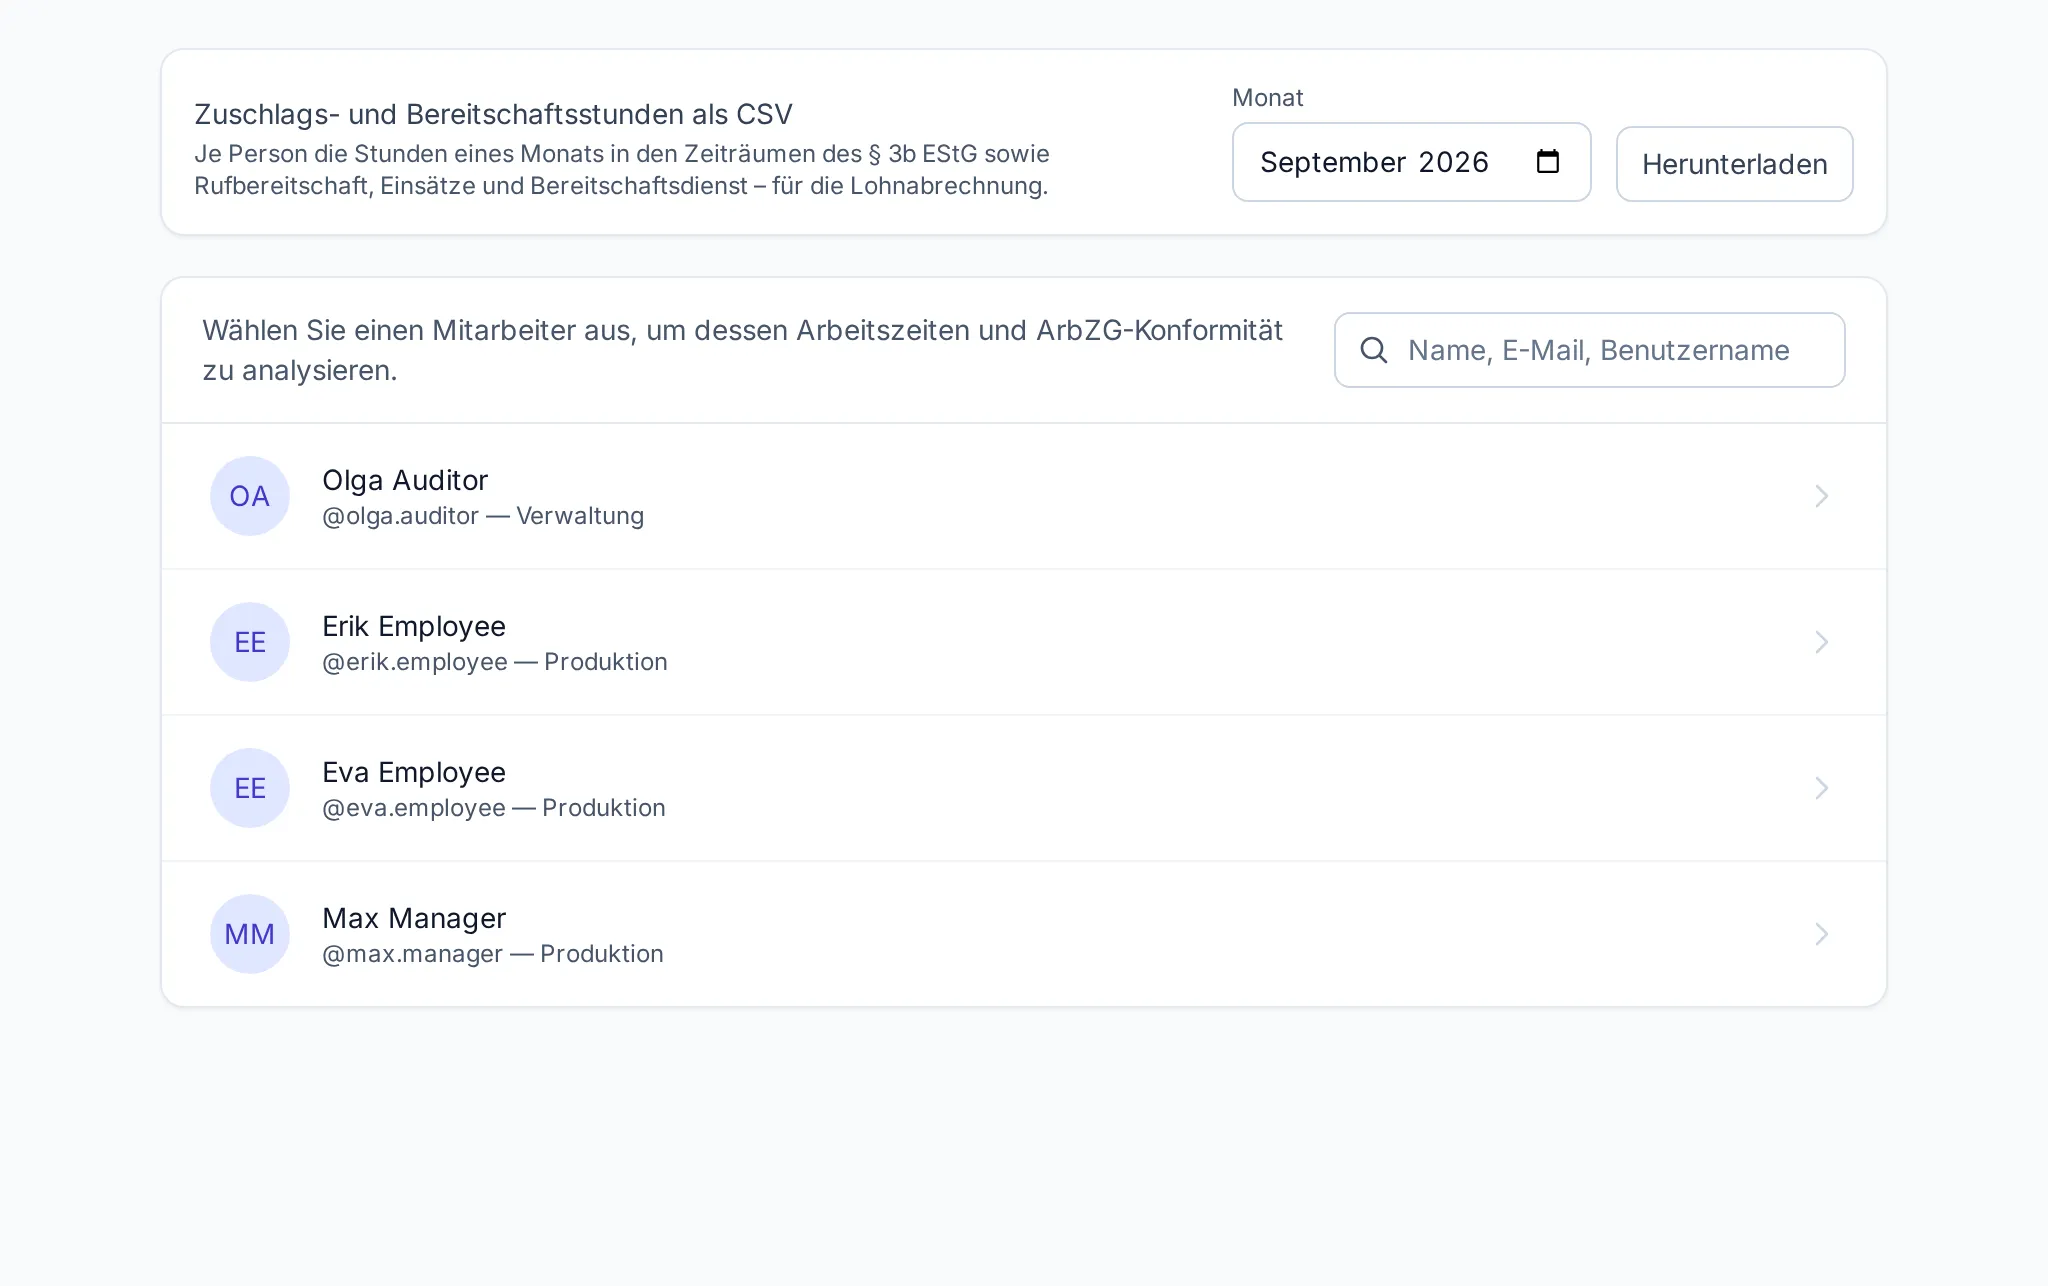2048x1286 pixels.
Task: Click the avatar beside Eva Employee
Action: coord(250,788)
